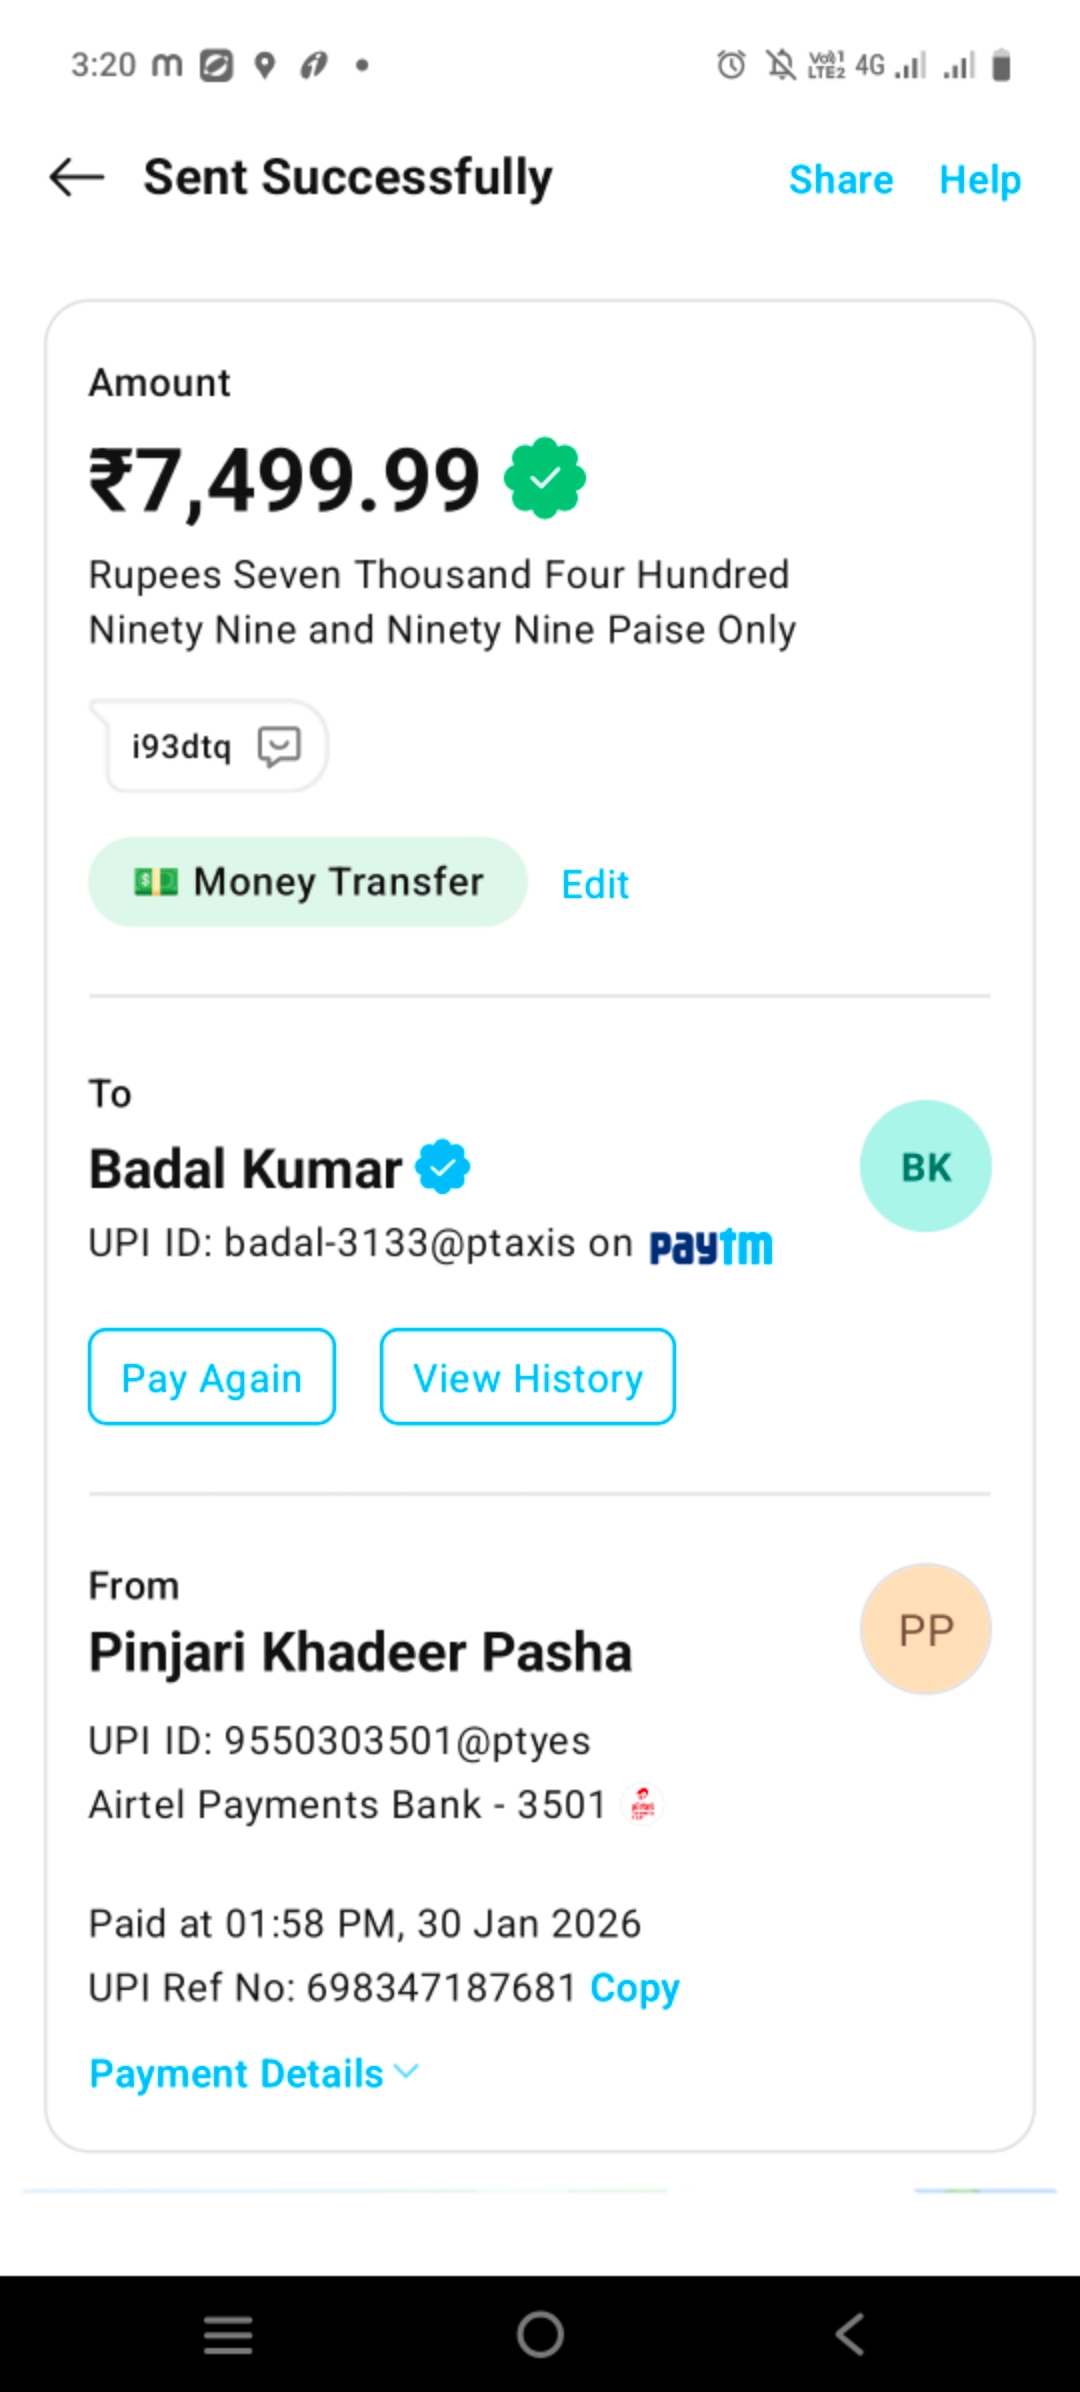Expand Payment Details section
Image resolution: width=1080 pixels, height=2392 pixels.
(x=253, y=2073)
